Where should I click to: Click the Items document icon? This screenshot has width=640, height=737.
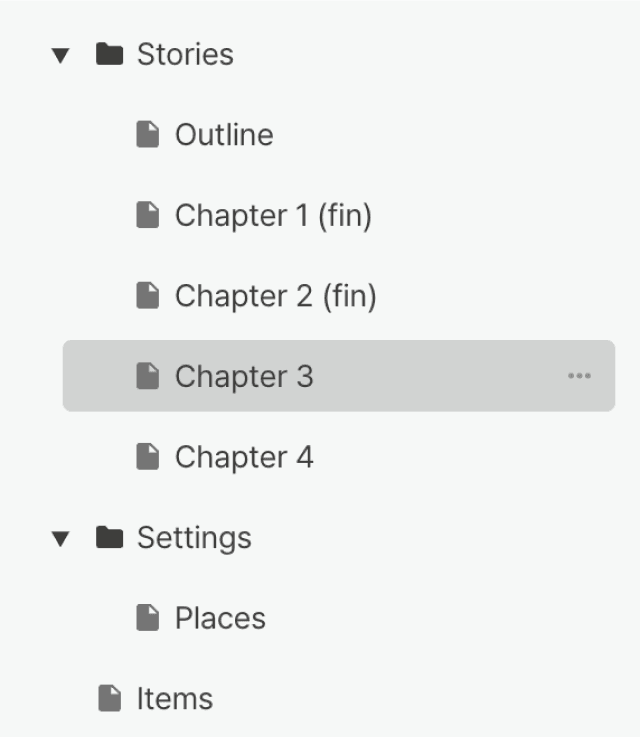(x=110, y=698)
